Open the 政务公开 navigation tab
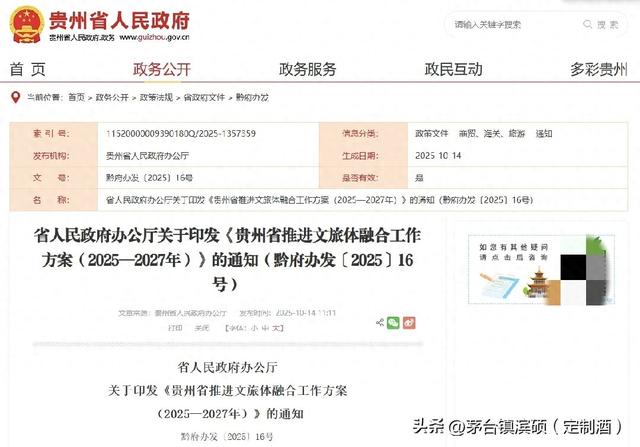 pyautogui.click(x=162, y=69)
